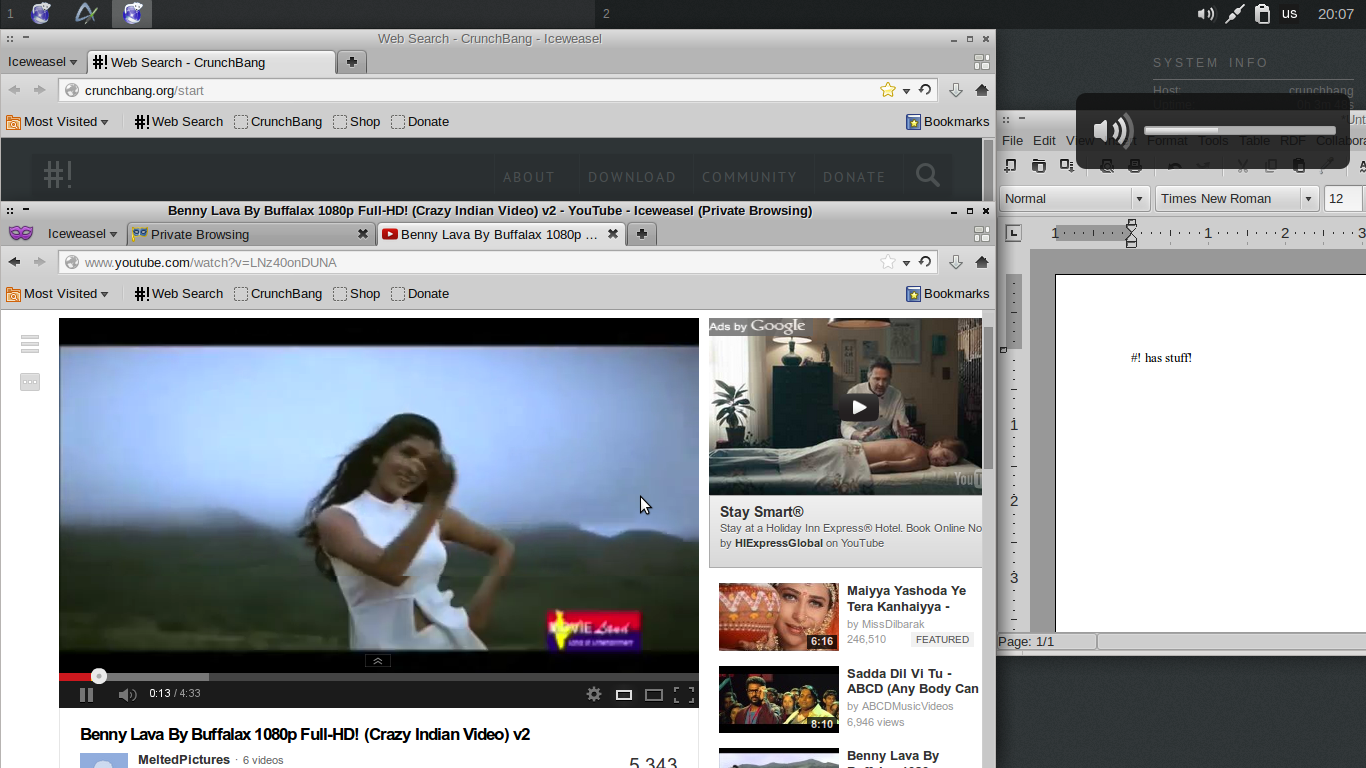This screenshot has width=1366, height=768.
Task: Open the Format menu in the word processor
Action: tap(1167, 141)
